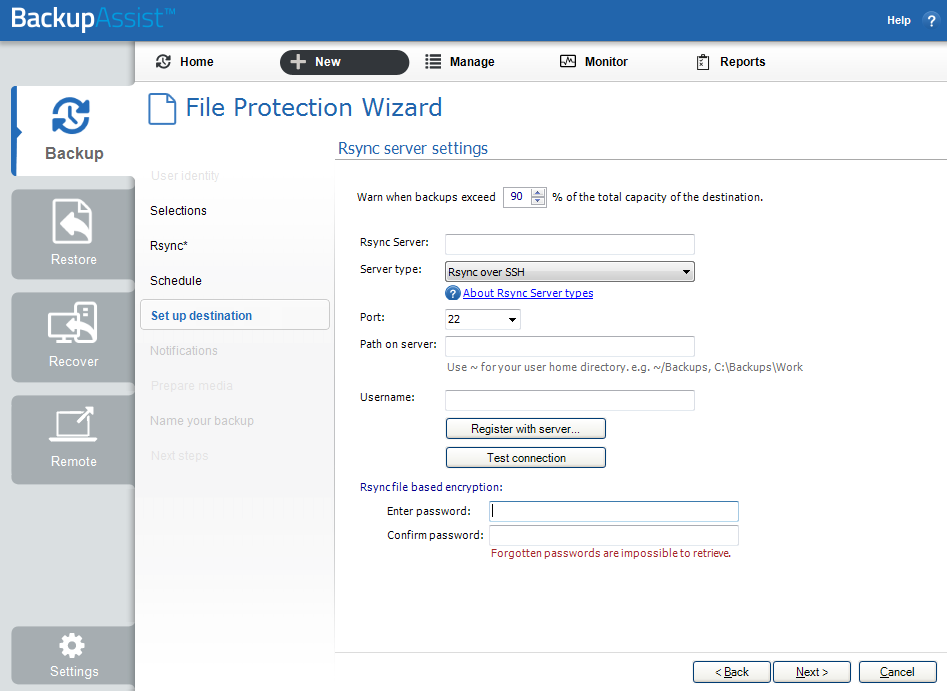
Task: Select the Set up destination step
Action: click(235, 315)
